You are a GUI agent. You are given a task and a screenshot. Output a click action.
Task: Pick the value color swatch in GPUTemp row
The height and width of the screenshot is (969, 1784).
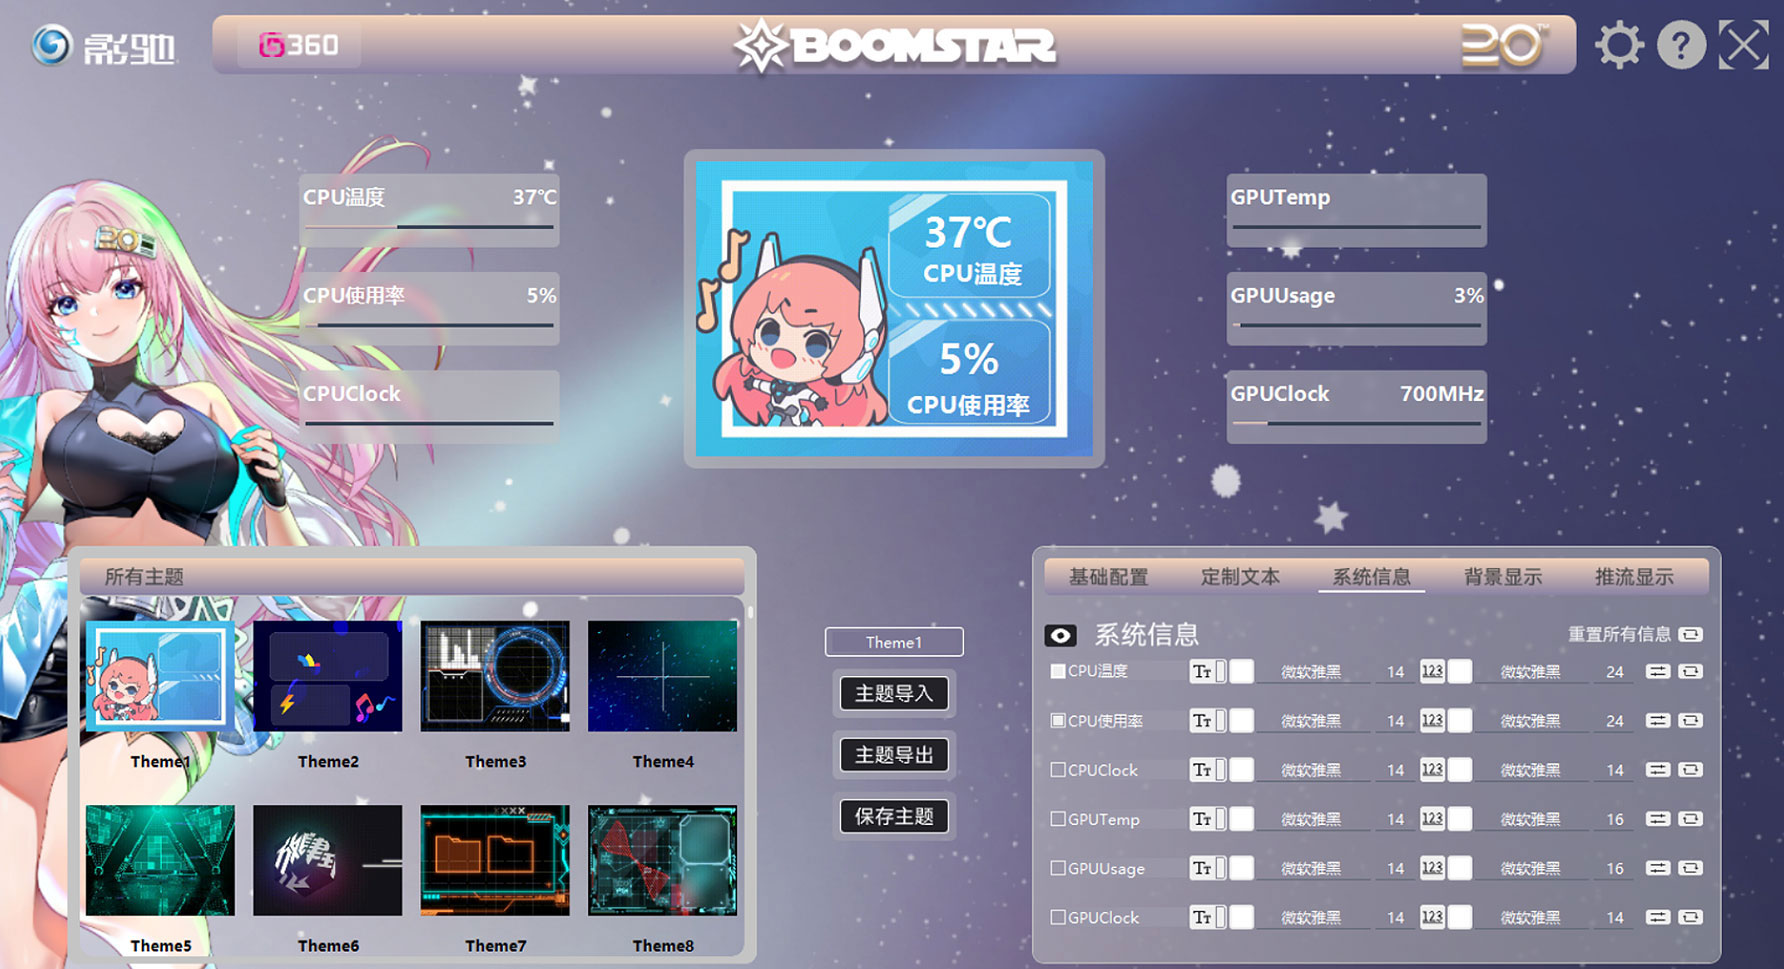(1460, 819)
